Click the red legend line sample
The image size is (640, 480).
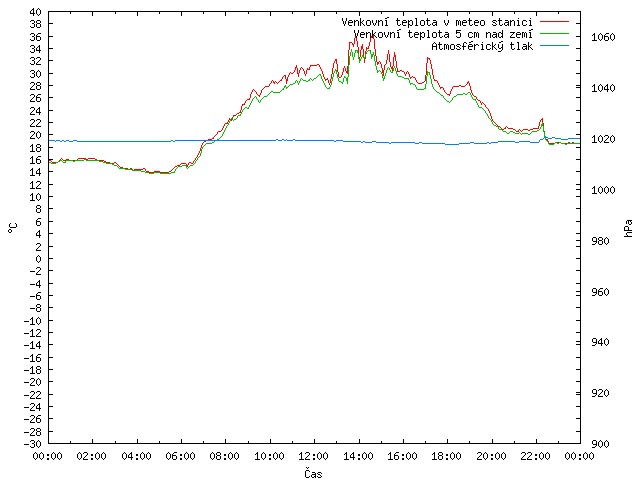point(554,22)
